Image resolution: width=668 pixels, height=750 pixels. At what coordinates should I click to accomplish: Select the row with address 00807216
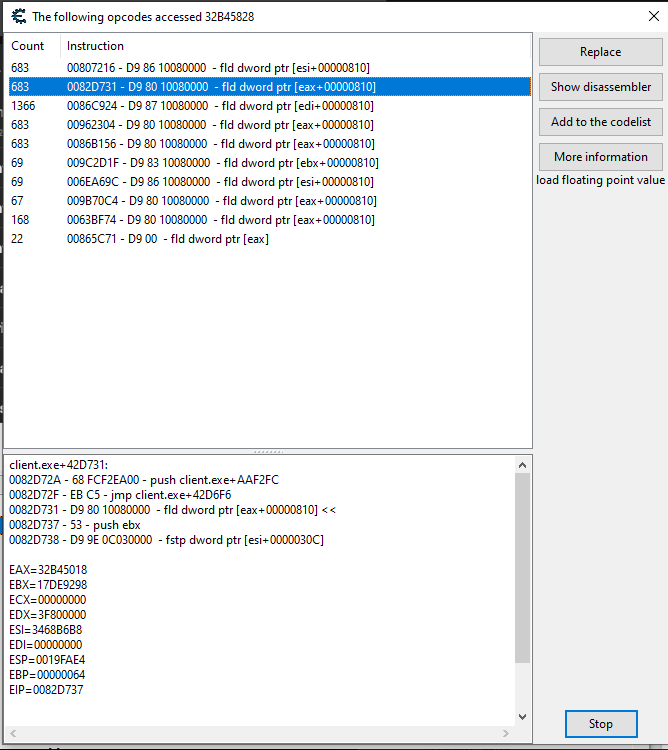(x=270, y=68)
